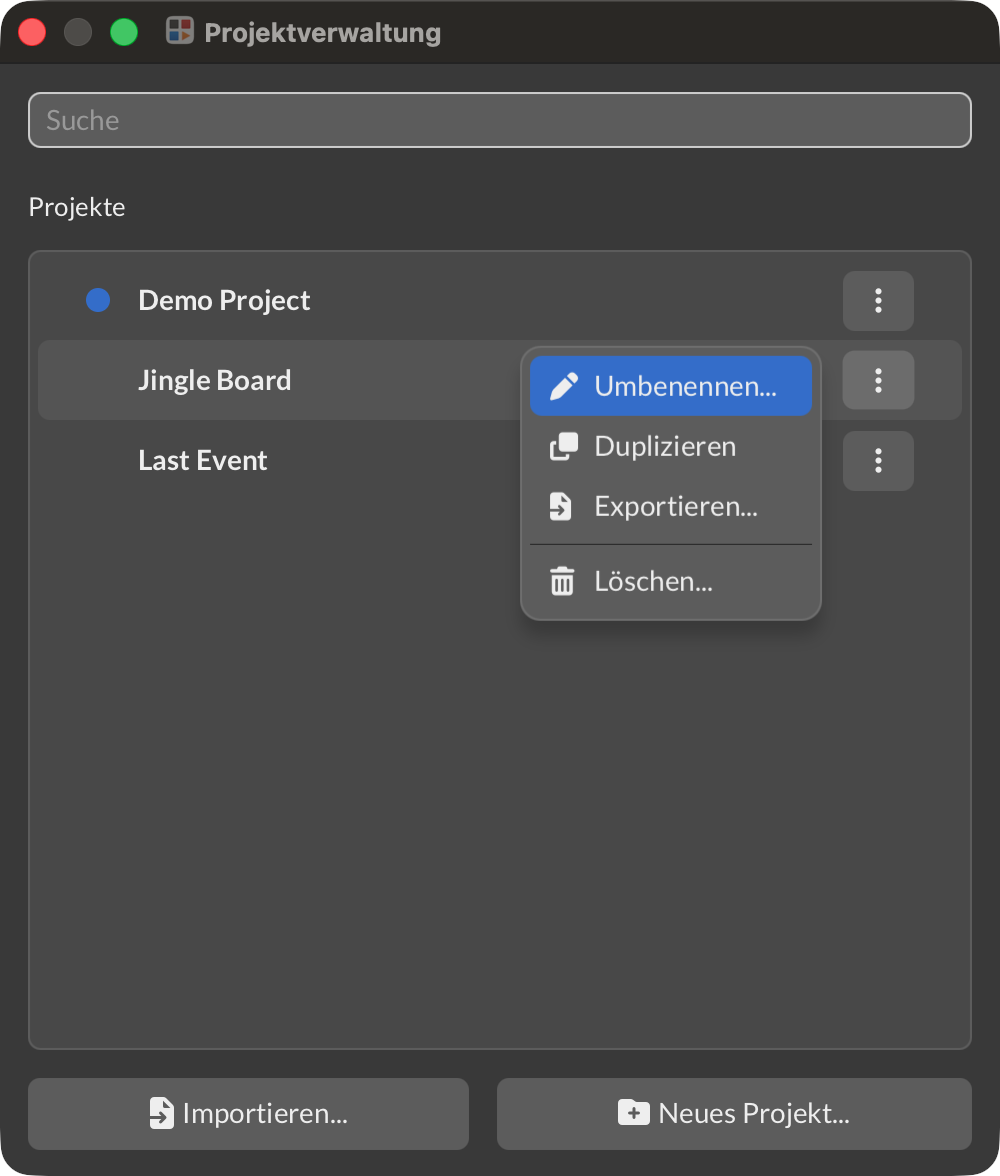This screenshot has width=1000, height=1176.
Task: Open three-dot menu for Jingle Board
Action: tap(878, 380)
